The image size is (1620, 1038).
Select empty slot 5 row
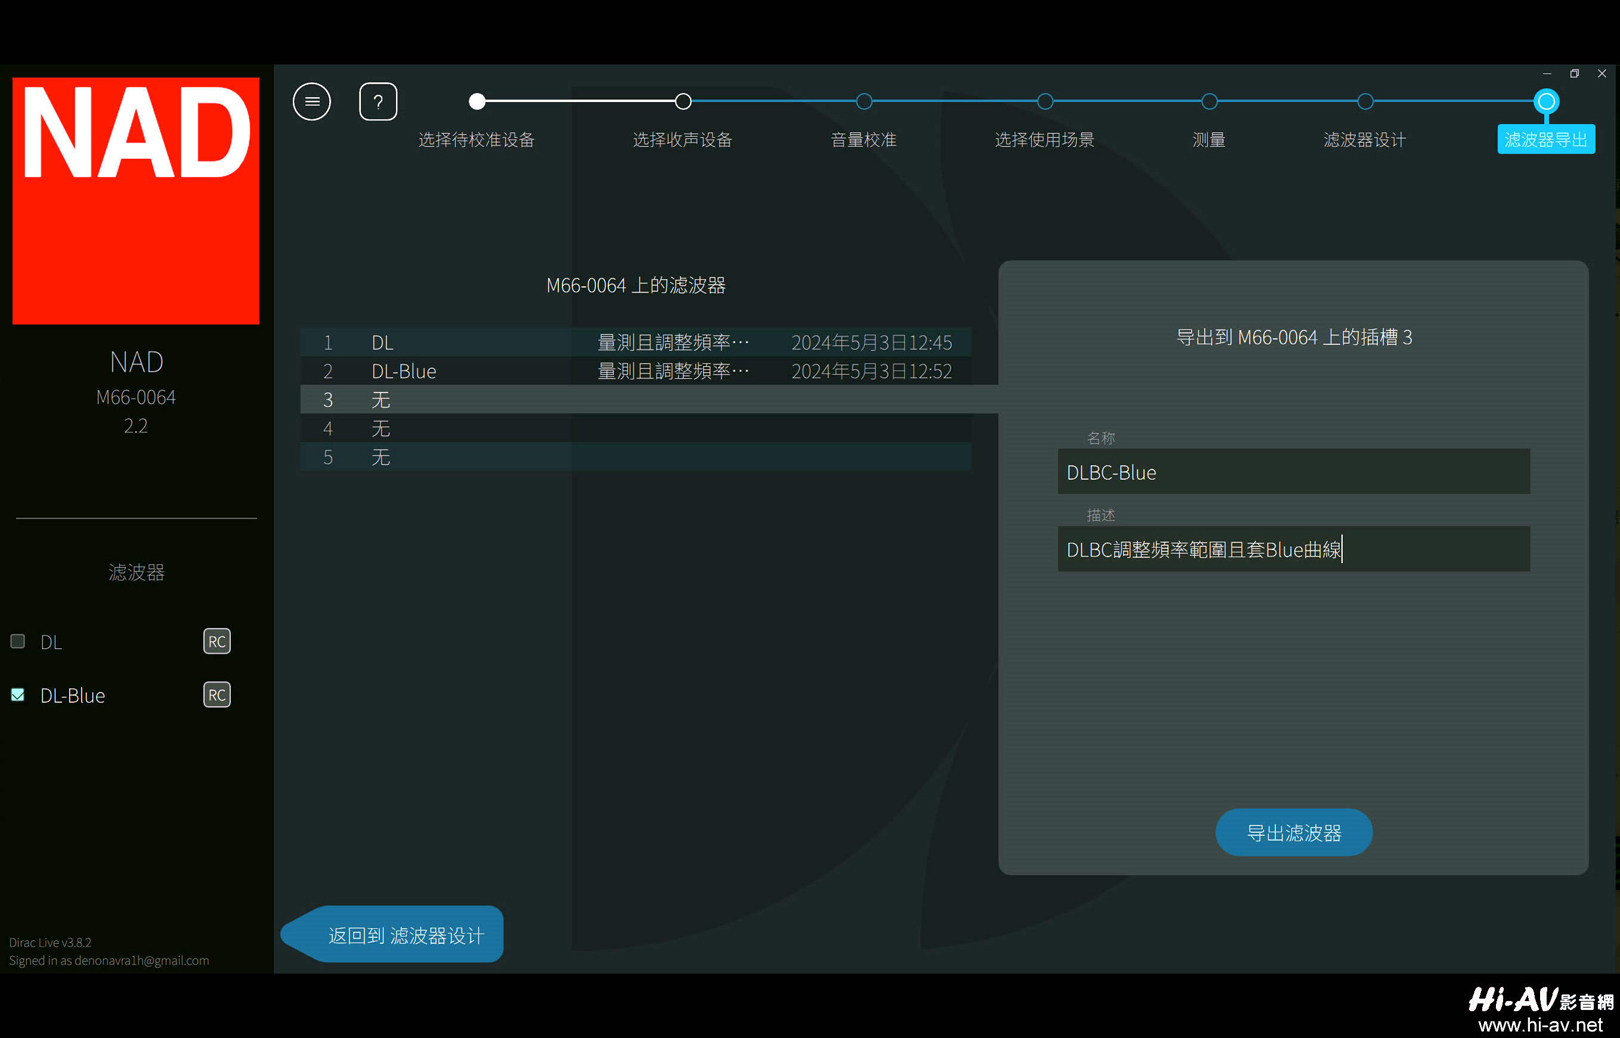tap(636, 457)
